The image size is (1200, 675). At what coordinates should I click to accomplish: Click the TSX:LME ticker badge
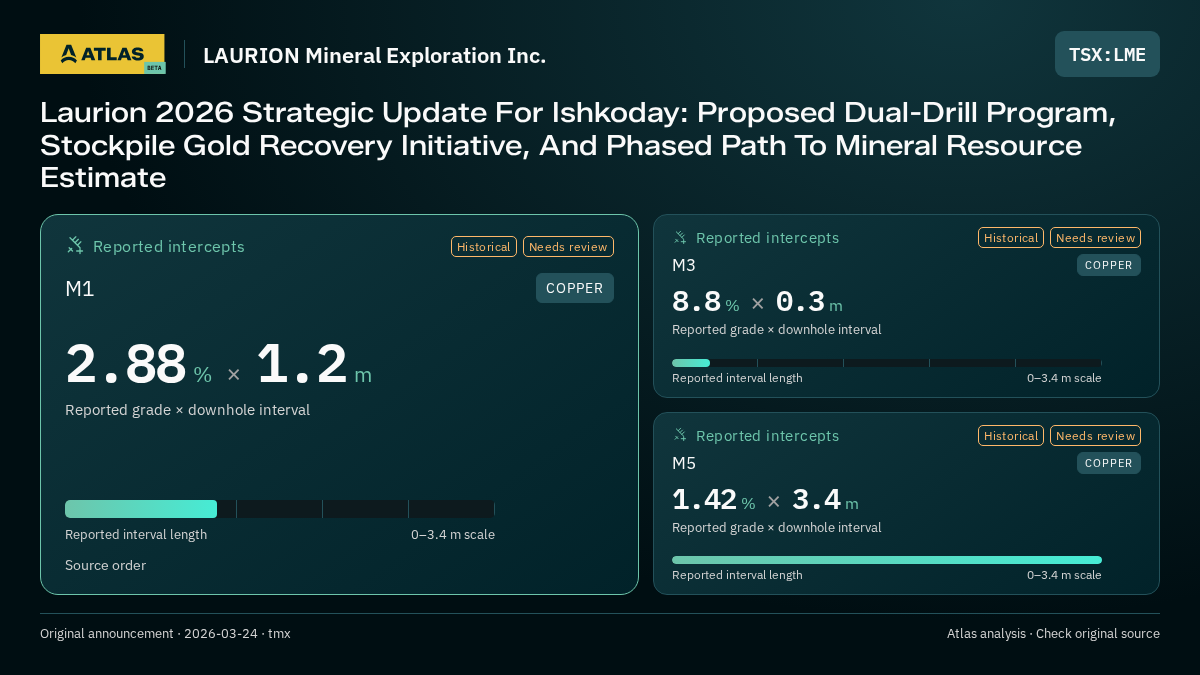tap(1107, 54)
